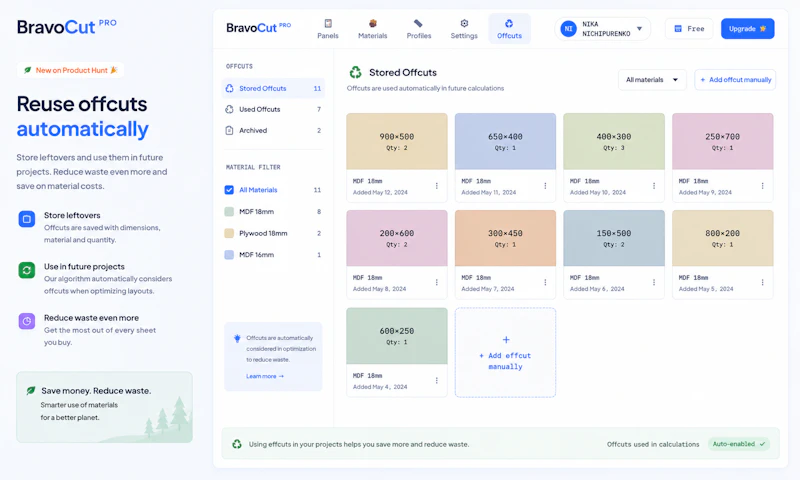Select Archived in the sidebar
The width and height of the screenshot is (800, 480).
(273, 131)
